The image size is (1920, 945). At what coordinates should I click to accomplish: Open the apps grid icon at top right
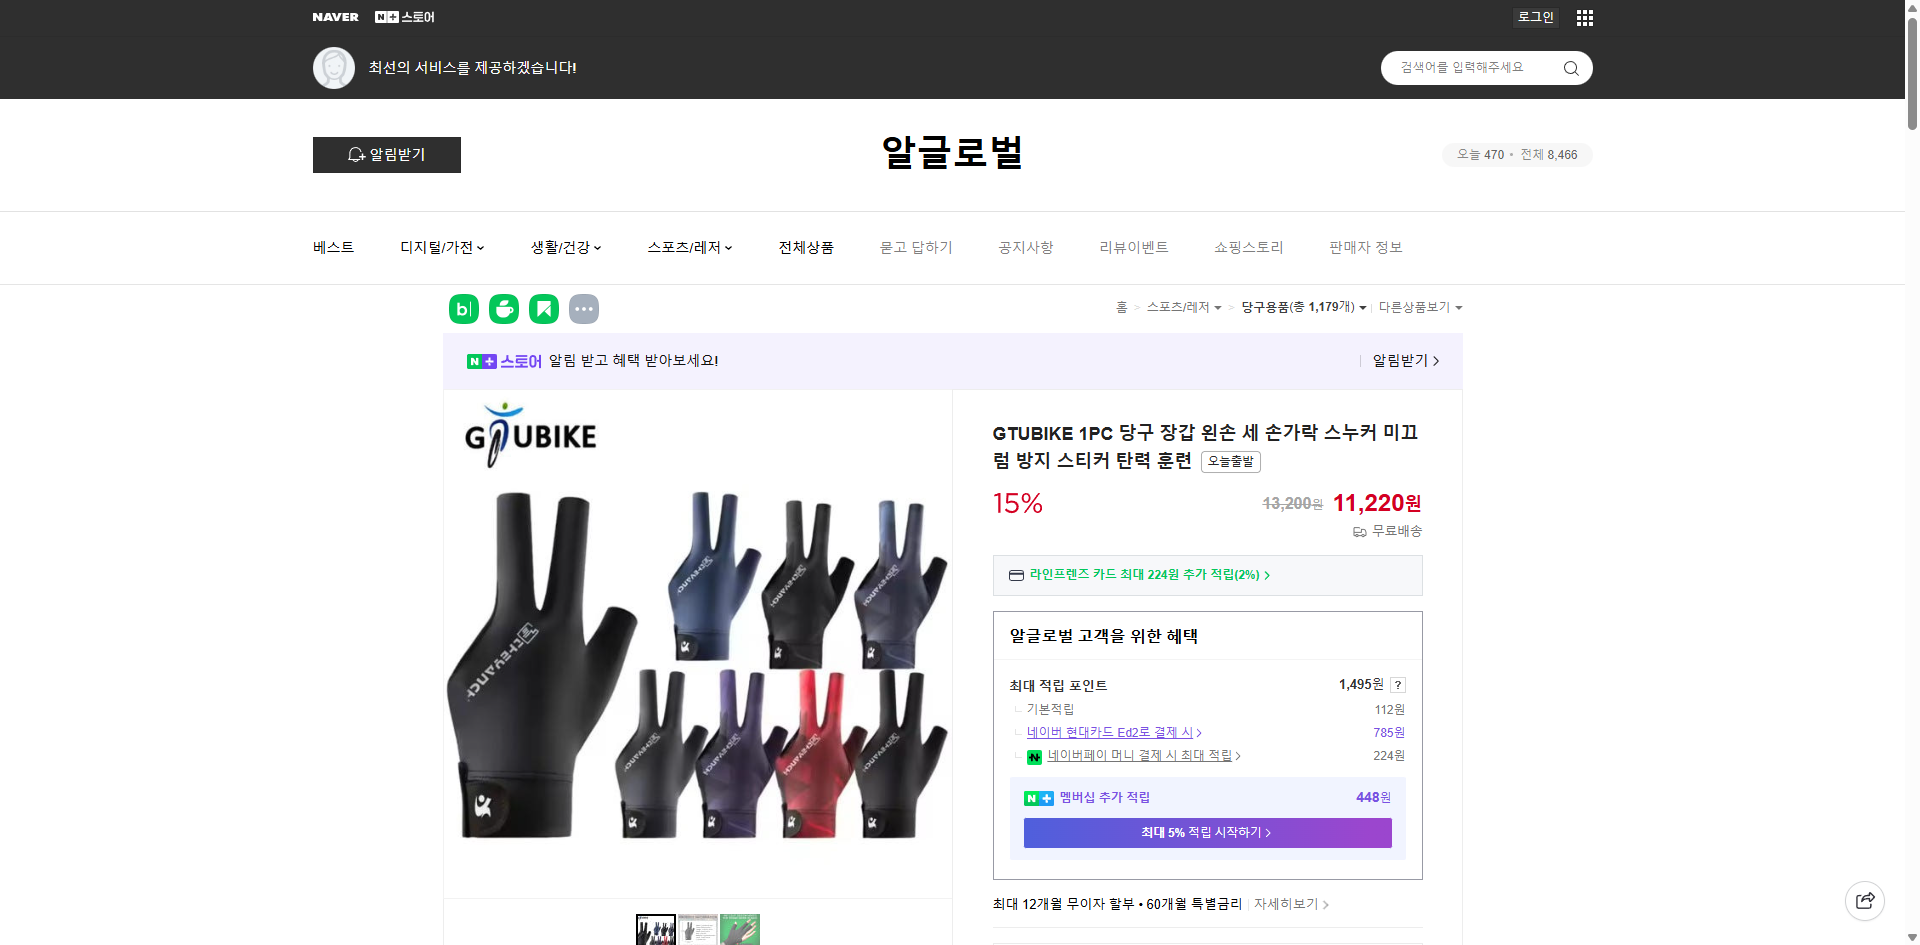click(1584, 17)
